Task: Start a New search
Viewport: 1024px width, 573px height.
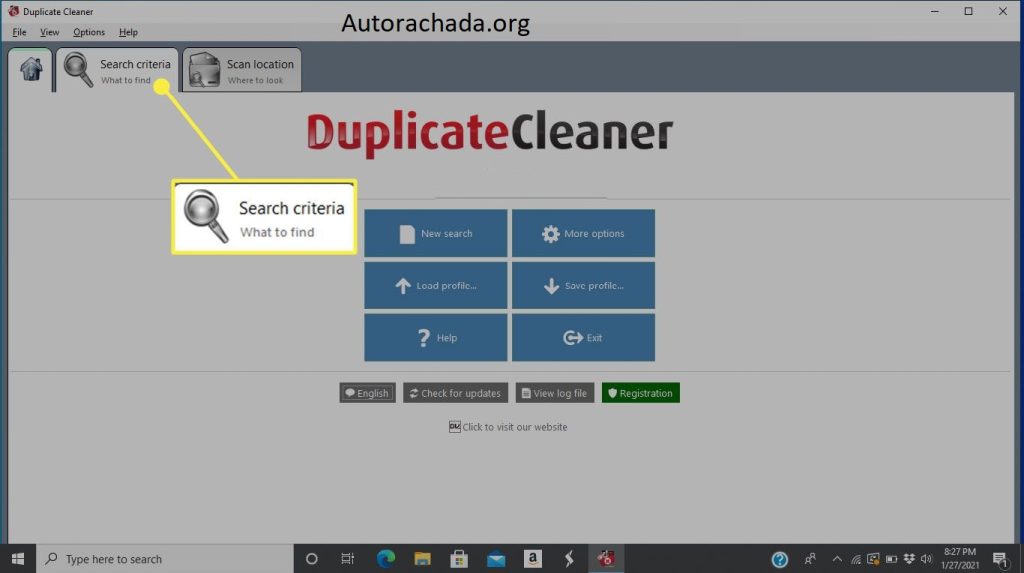Action: pos(436,233)
